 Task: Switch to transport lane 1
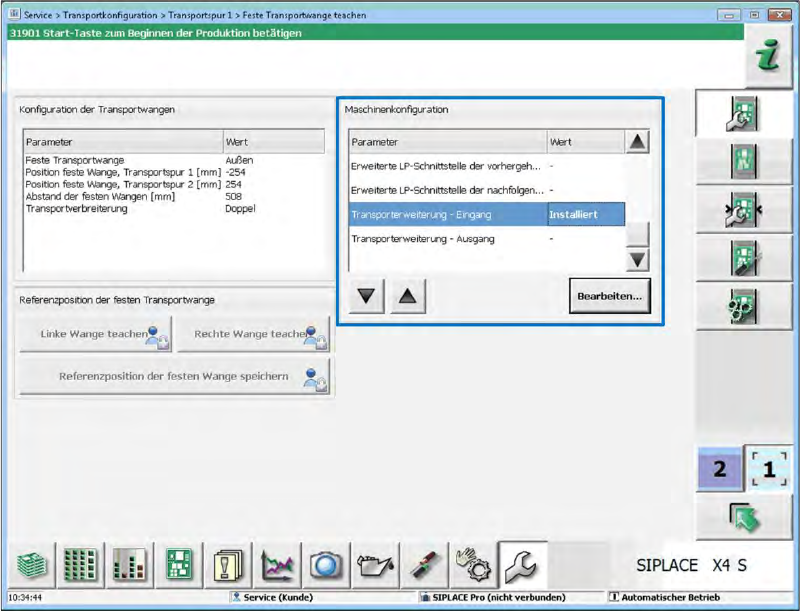769,469
